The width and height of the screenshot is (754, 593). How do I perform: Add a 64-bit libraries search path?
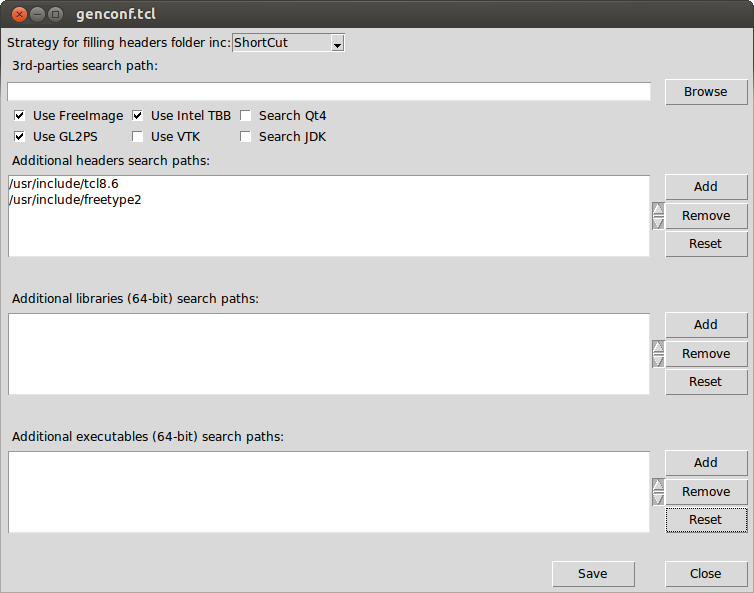[x=705, y=325]
